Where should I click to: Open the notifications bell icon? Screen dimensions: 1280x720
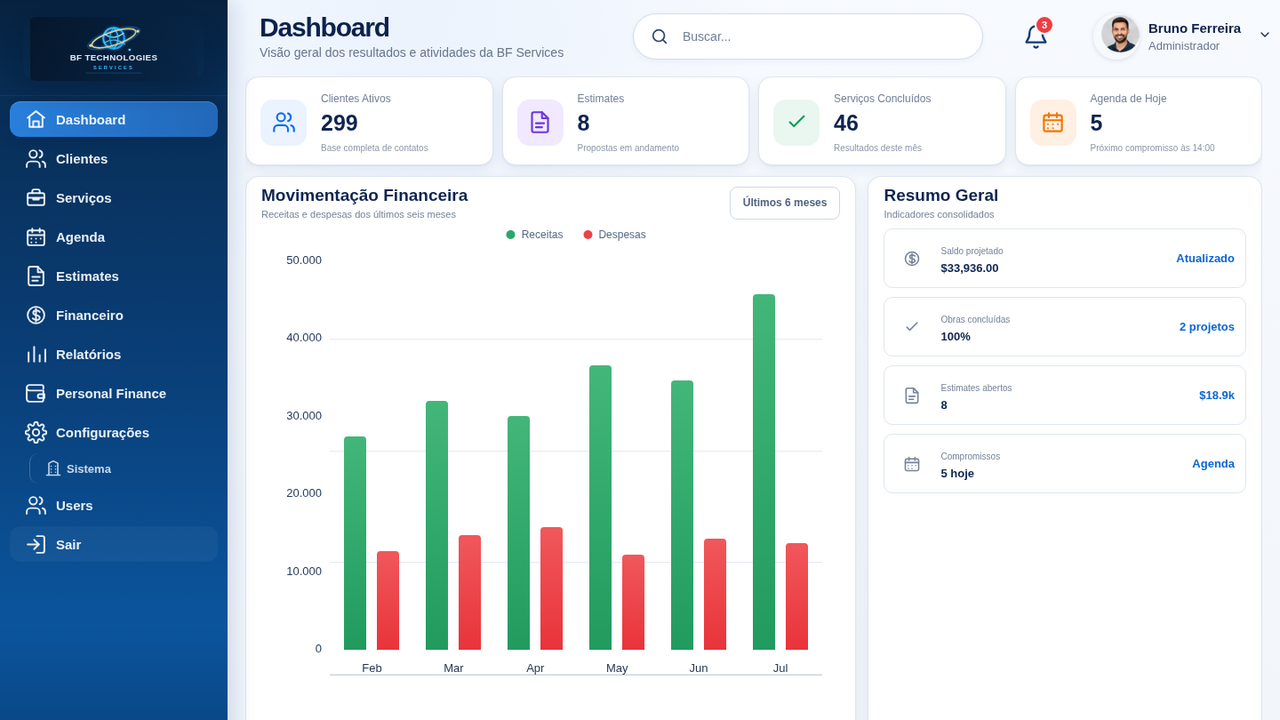point(1036,37)
